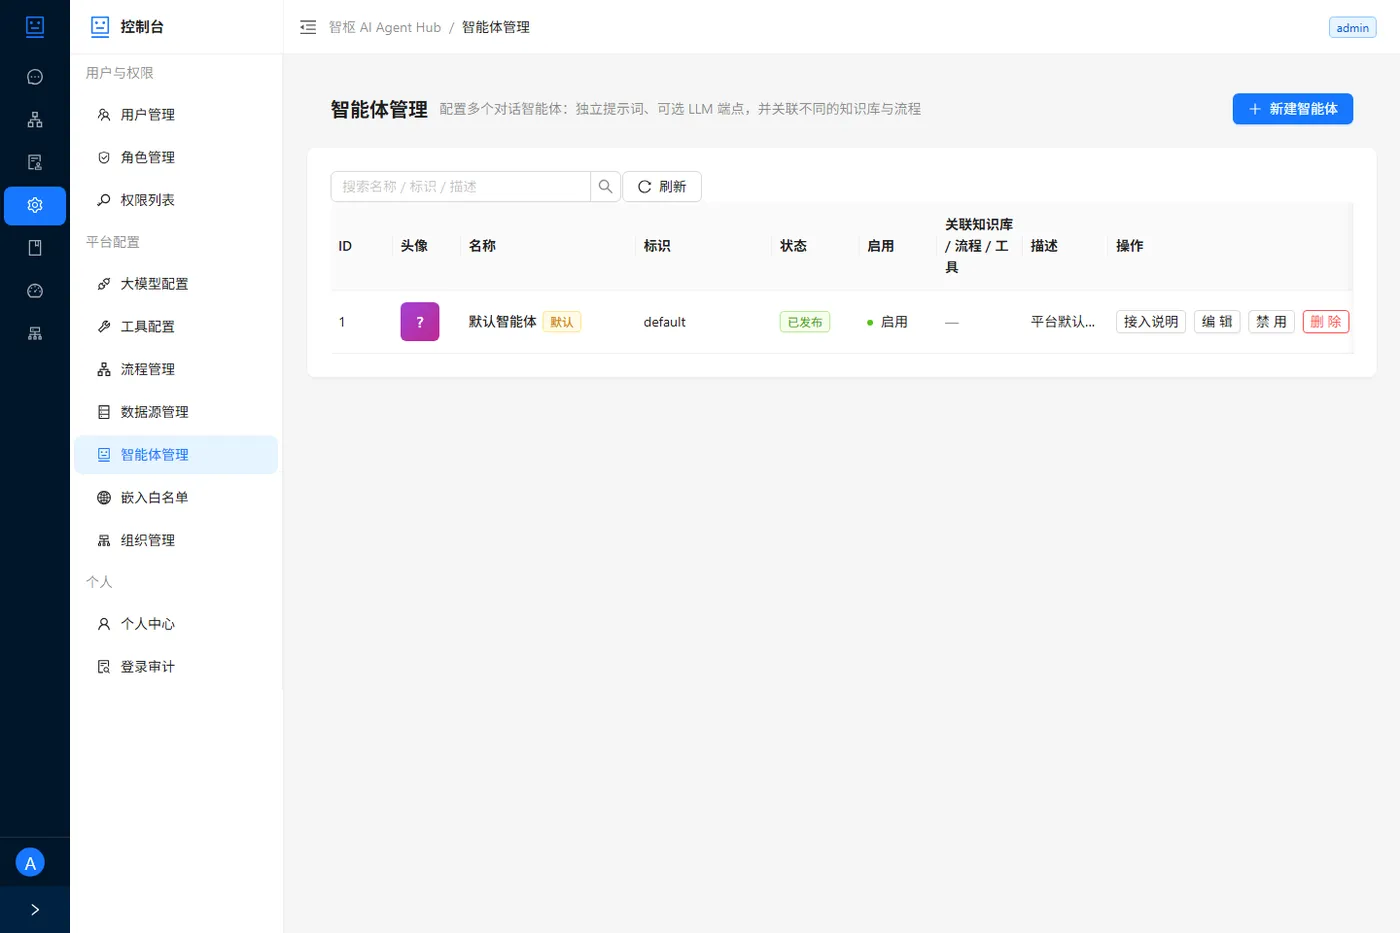Open the book icon in left rail

coord(35,248)
